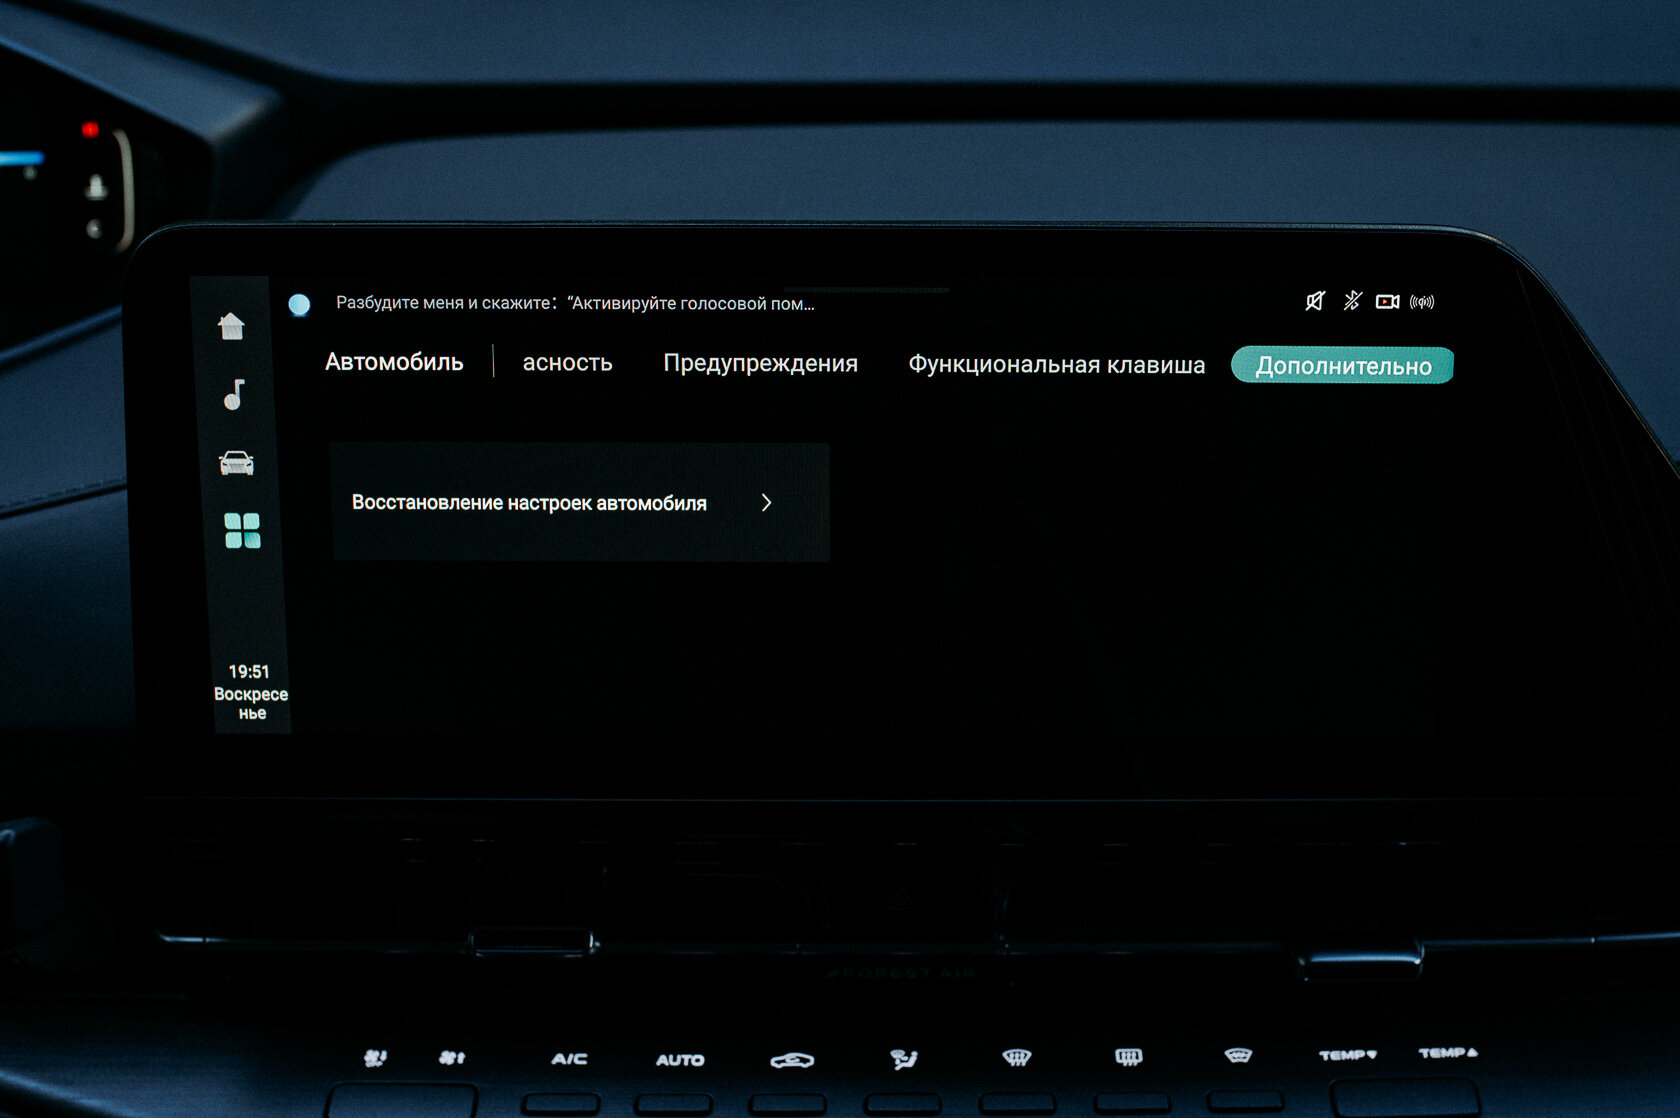Decrease fan speed with fan-down icon
This screenshot has width=1680, height=1118.
pos(375,1057)
